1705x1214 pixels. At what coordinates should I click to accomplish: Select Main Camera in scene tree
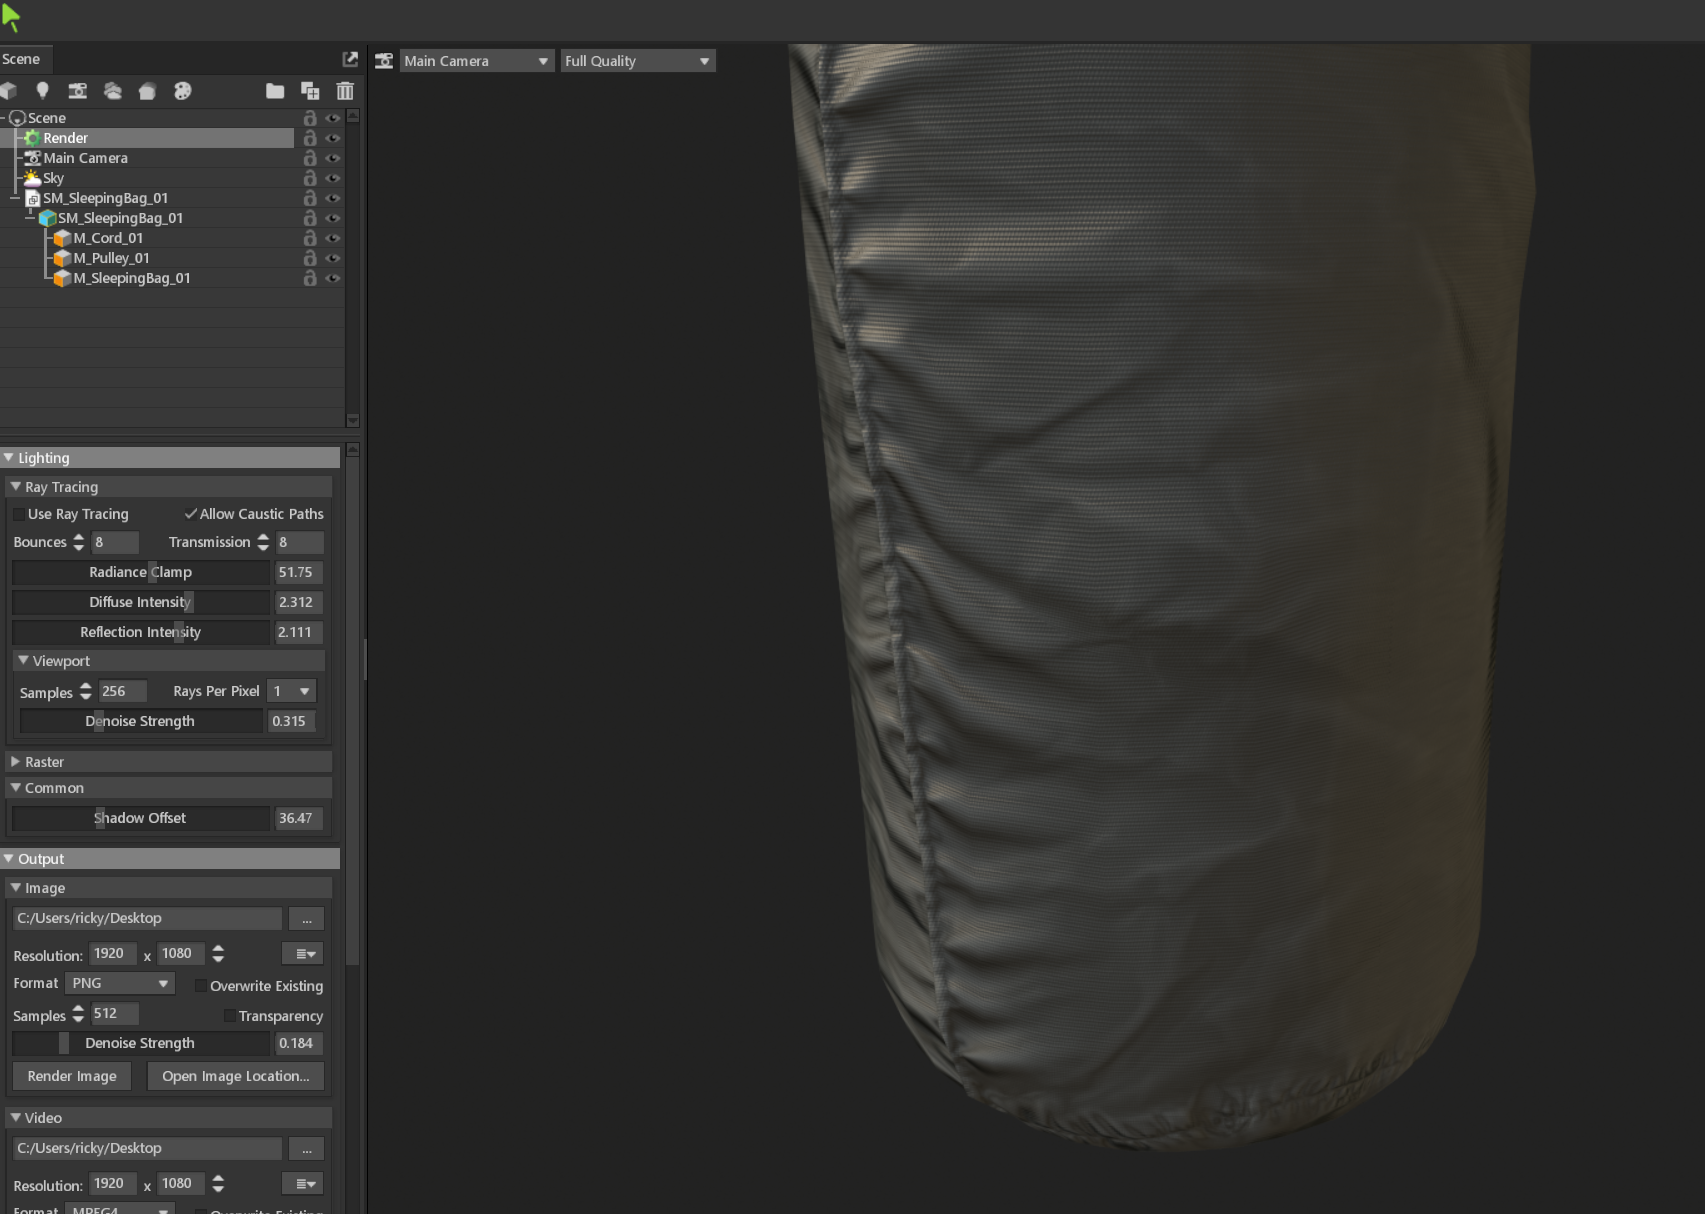[x=85, y=158]
